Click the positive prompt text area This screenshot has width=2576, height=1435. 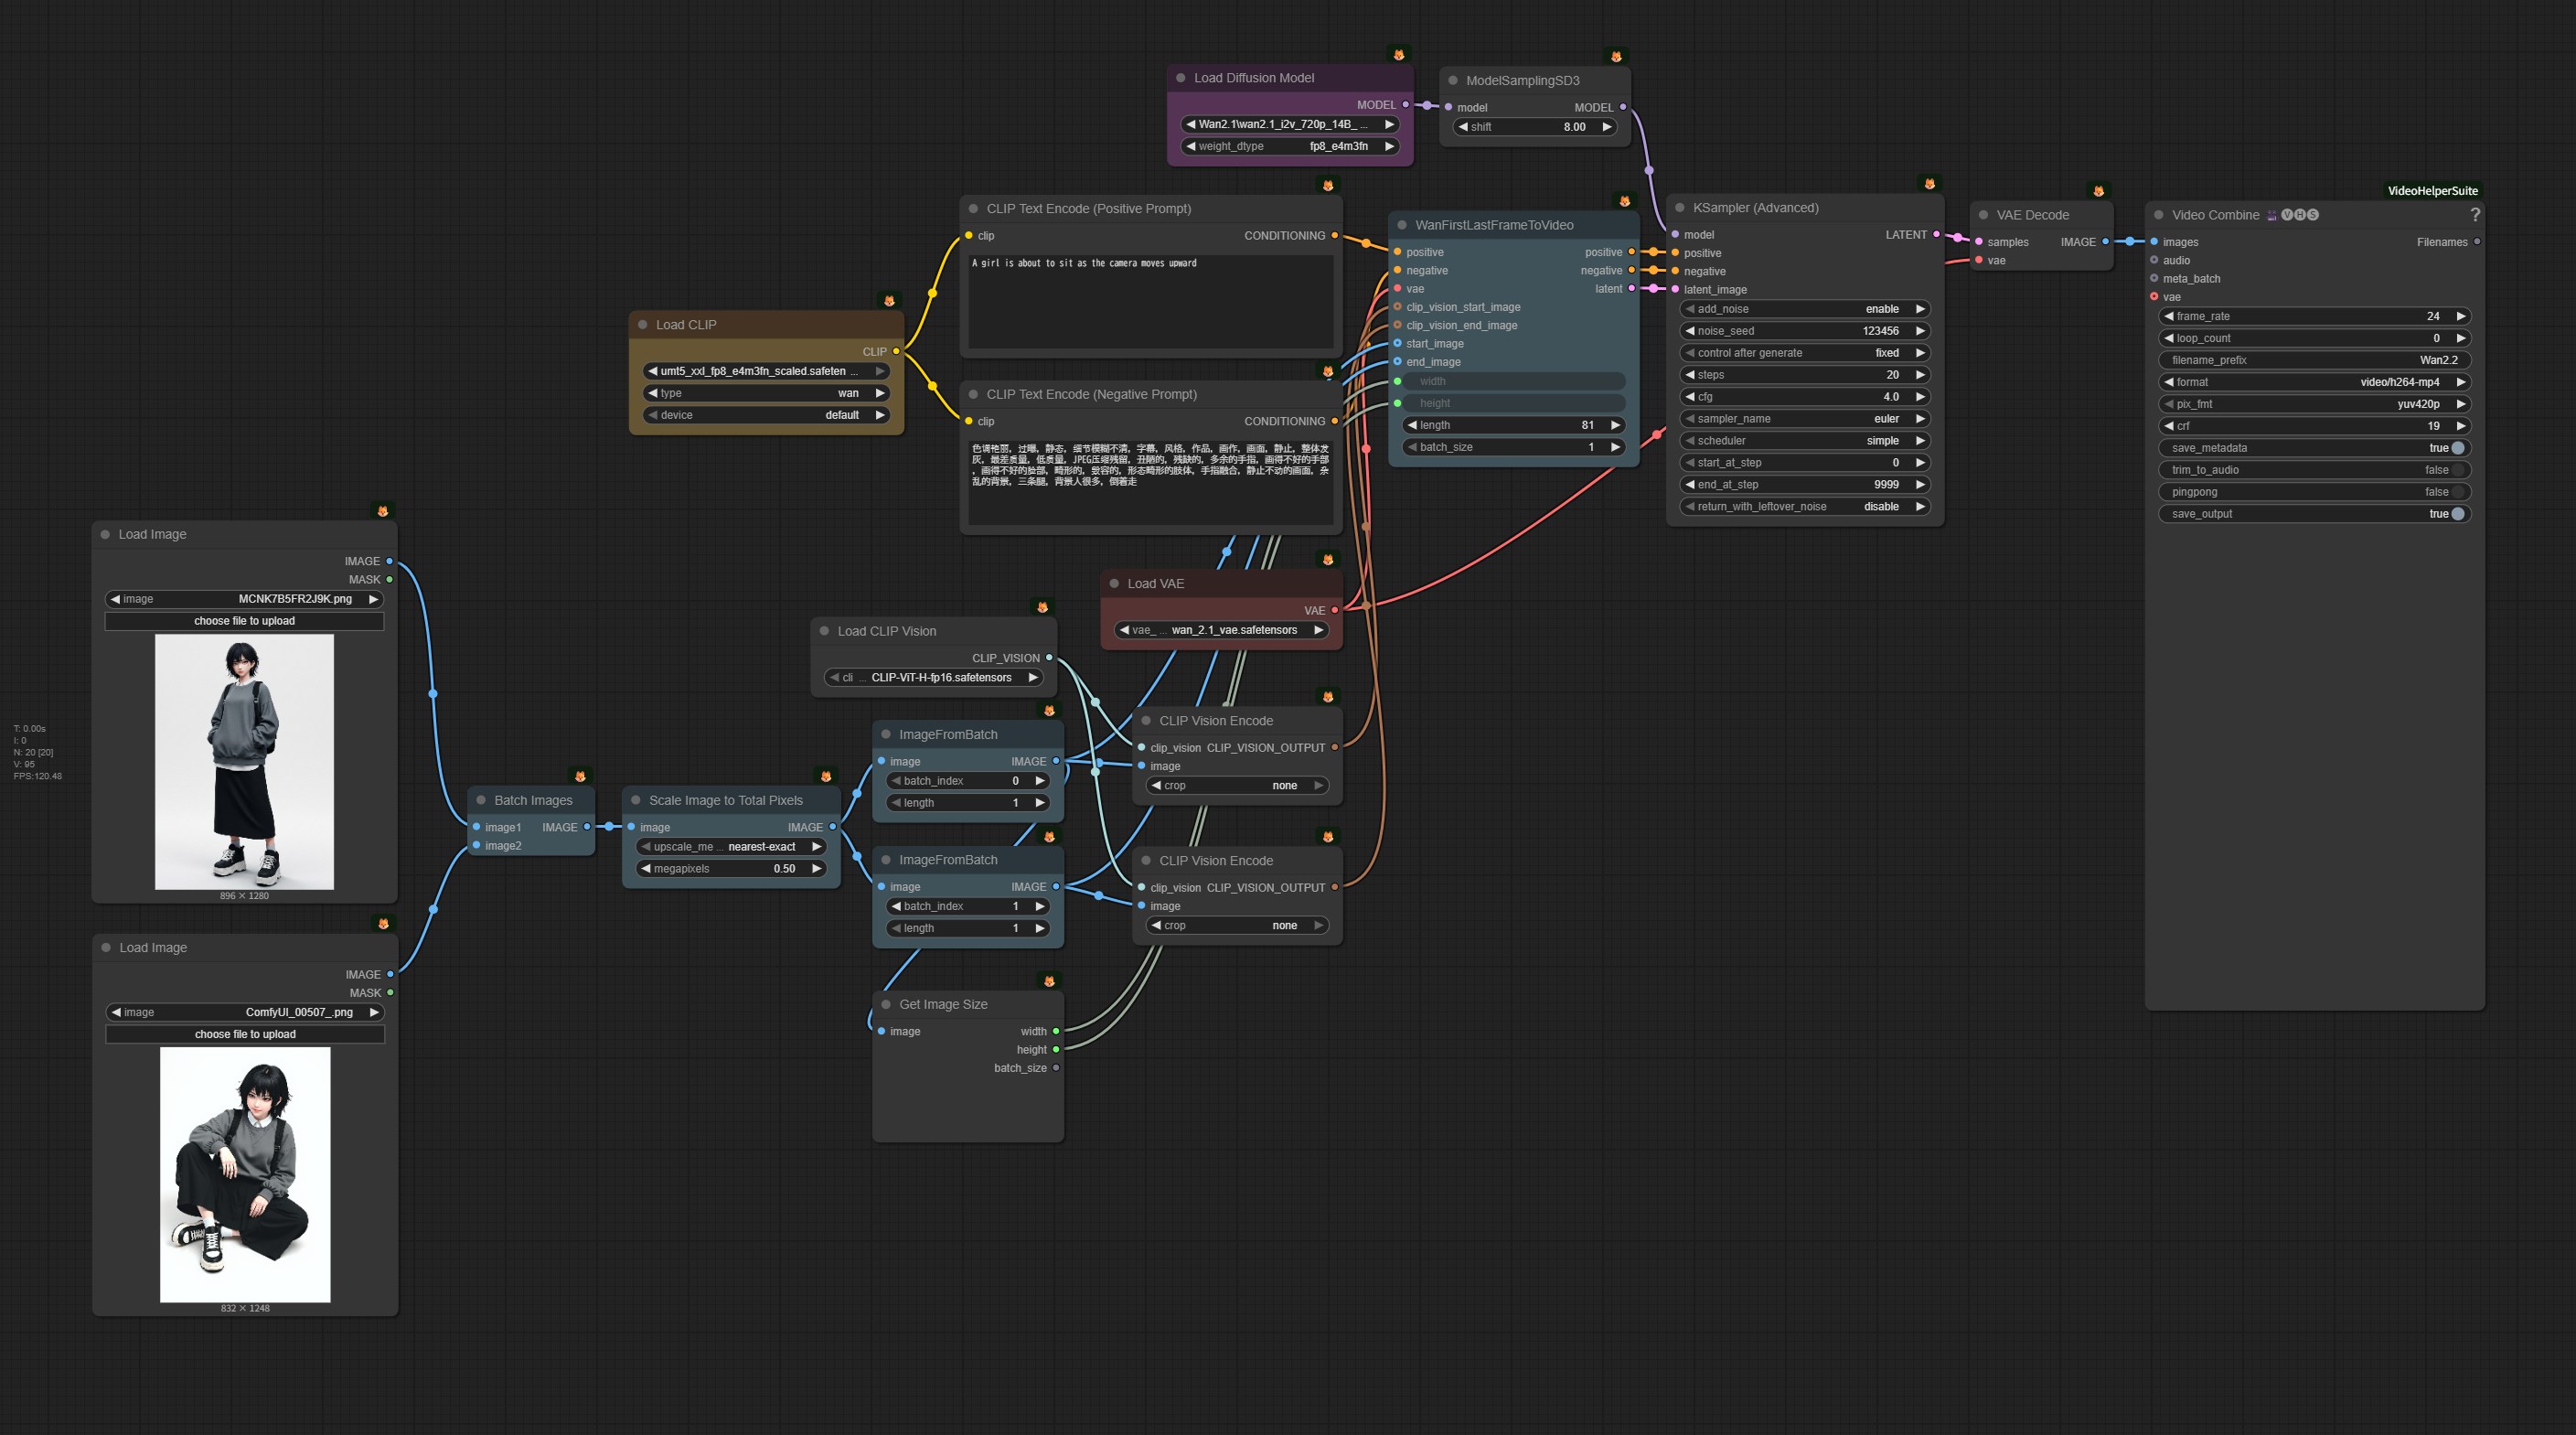pyautogui.click(x=1149, y=300)
